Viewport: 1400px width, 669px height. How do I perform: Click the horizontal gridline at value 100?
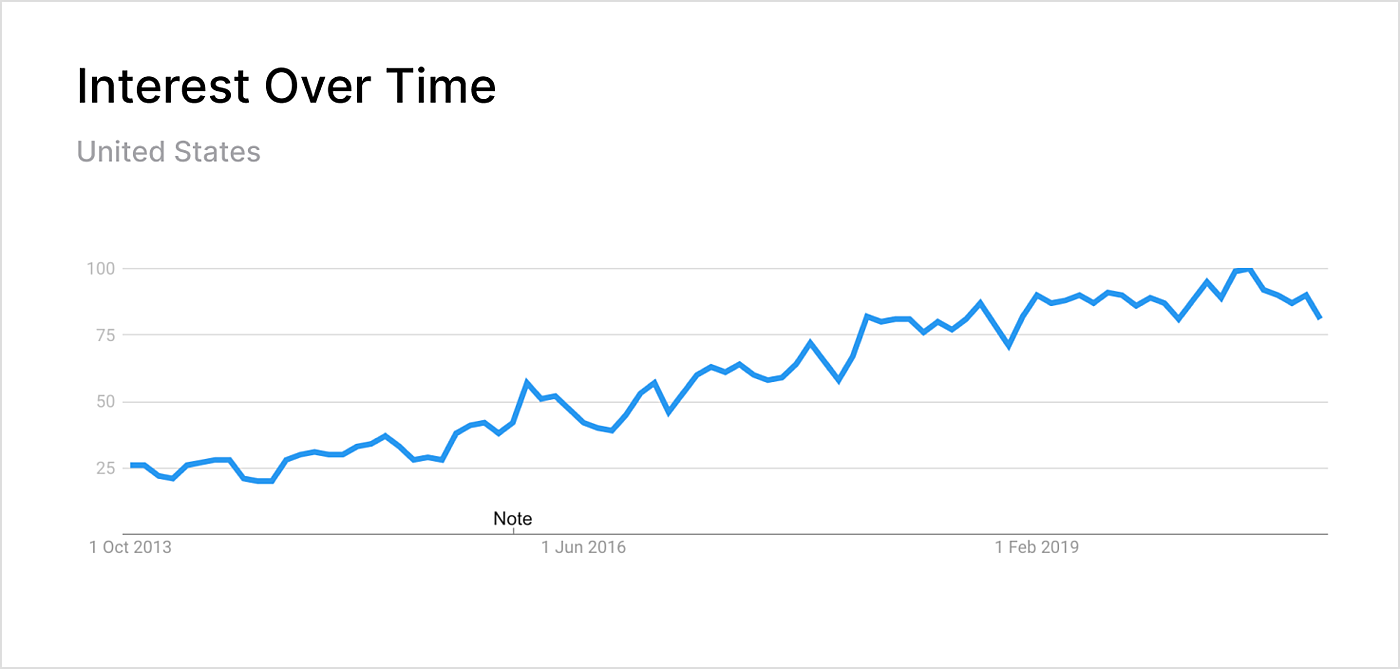click(700, 269)
